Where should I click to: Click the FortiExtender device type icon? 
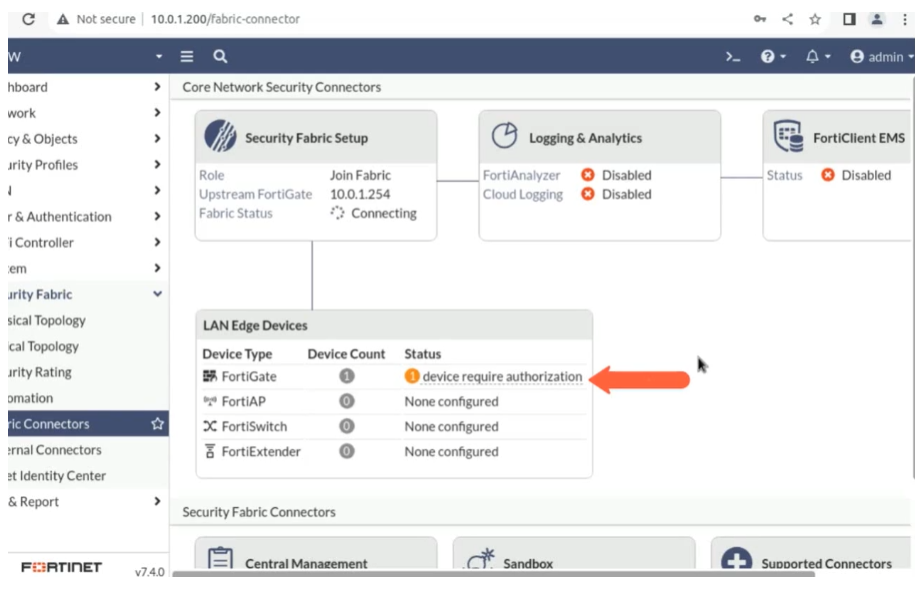[x=210, y=451]
